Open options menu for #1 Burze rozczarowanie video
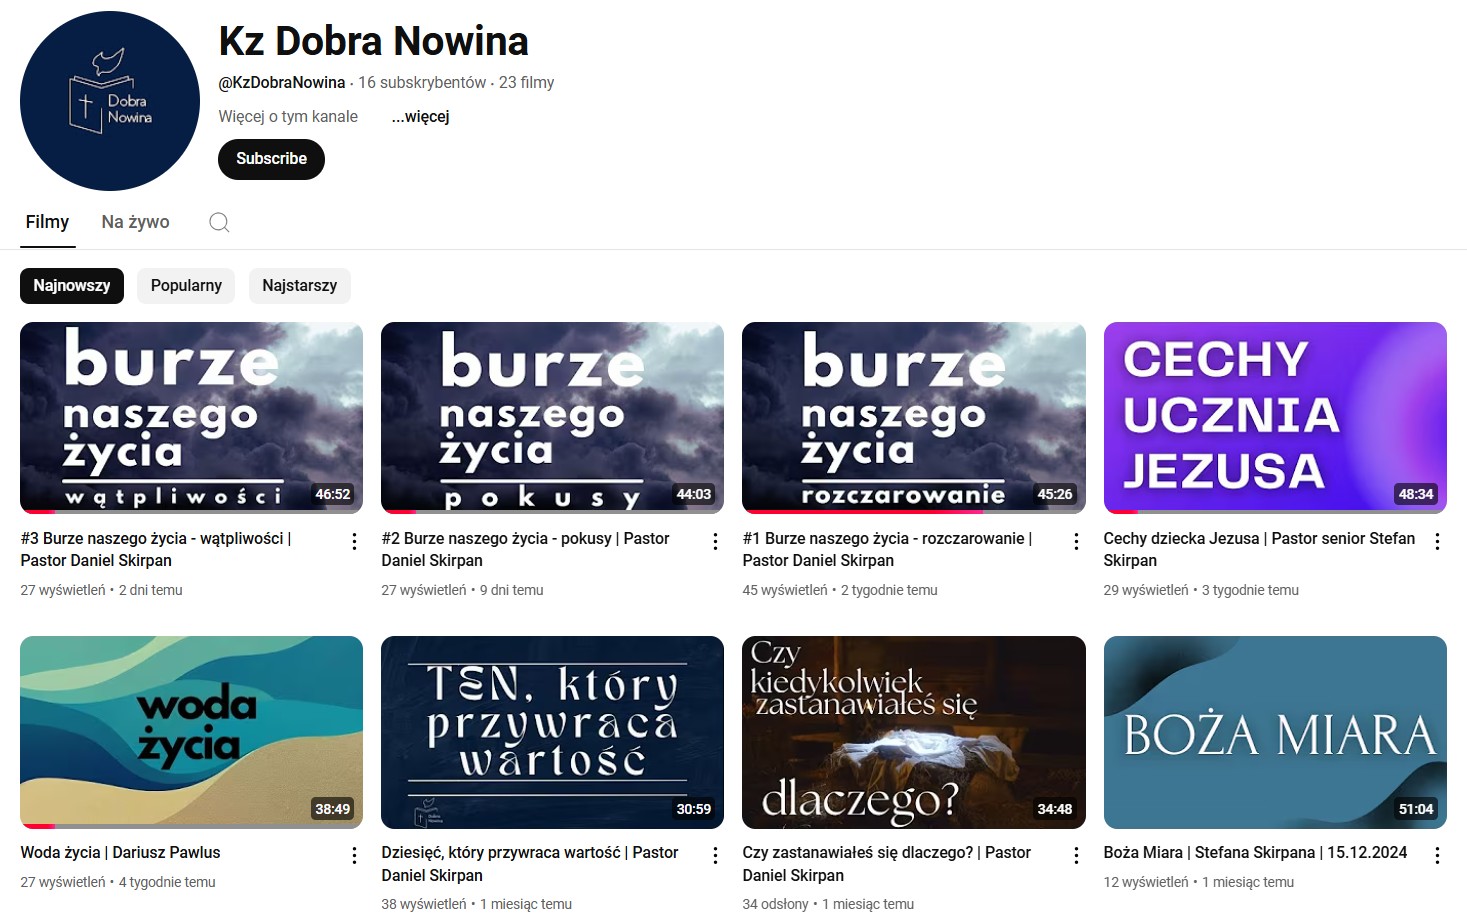Screen dimensions: 1467x915 point(1076,541)
